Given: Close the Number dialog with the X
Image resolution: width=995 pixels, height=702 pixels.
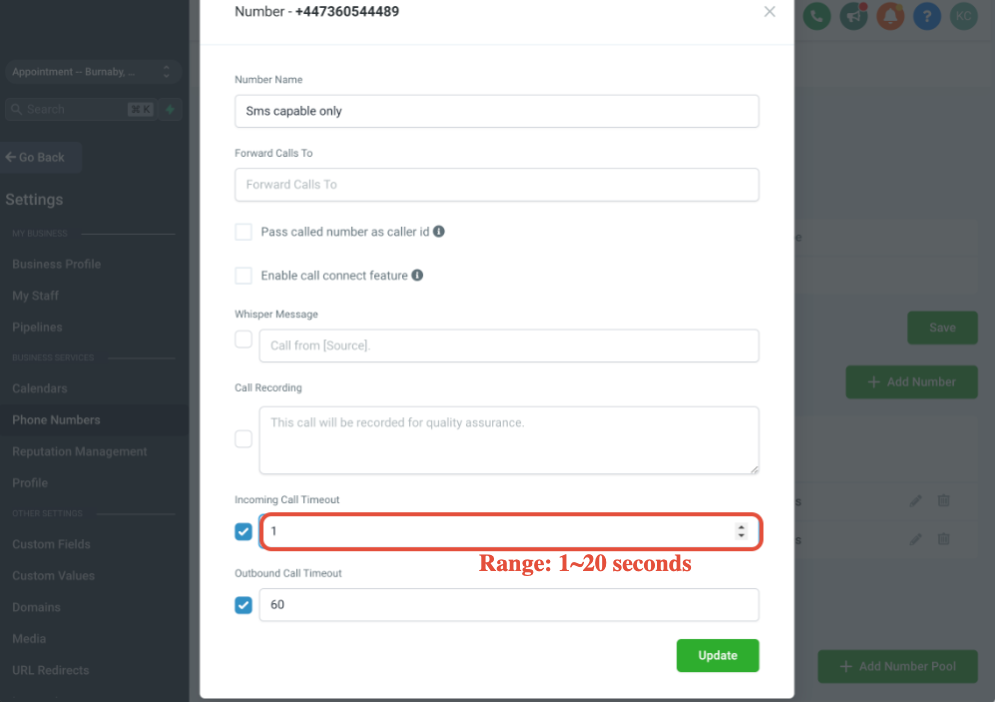Looking at the screenshot, I should [770, 11].
